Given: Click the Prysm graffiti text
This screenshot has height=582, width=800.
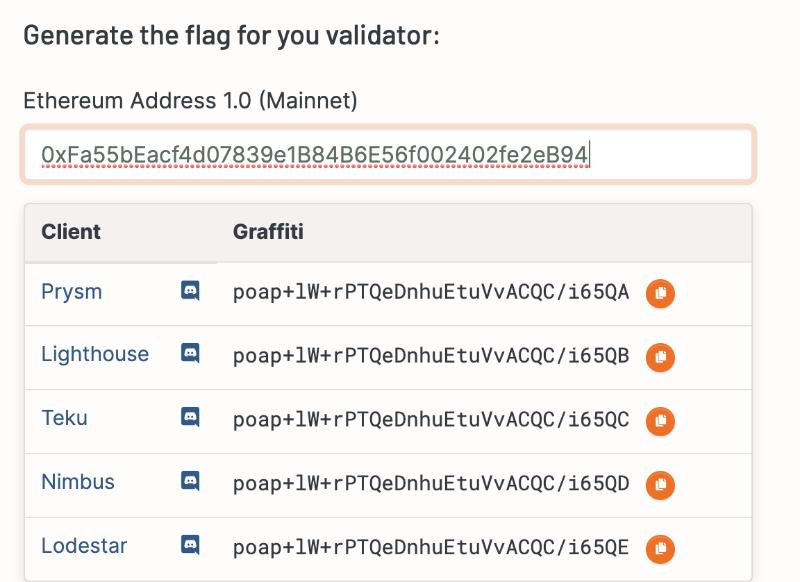Looking at the screenshot, I should pyautogui.click(x=431, y=292).
